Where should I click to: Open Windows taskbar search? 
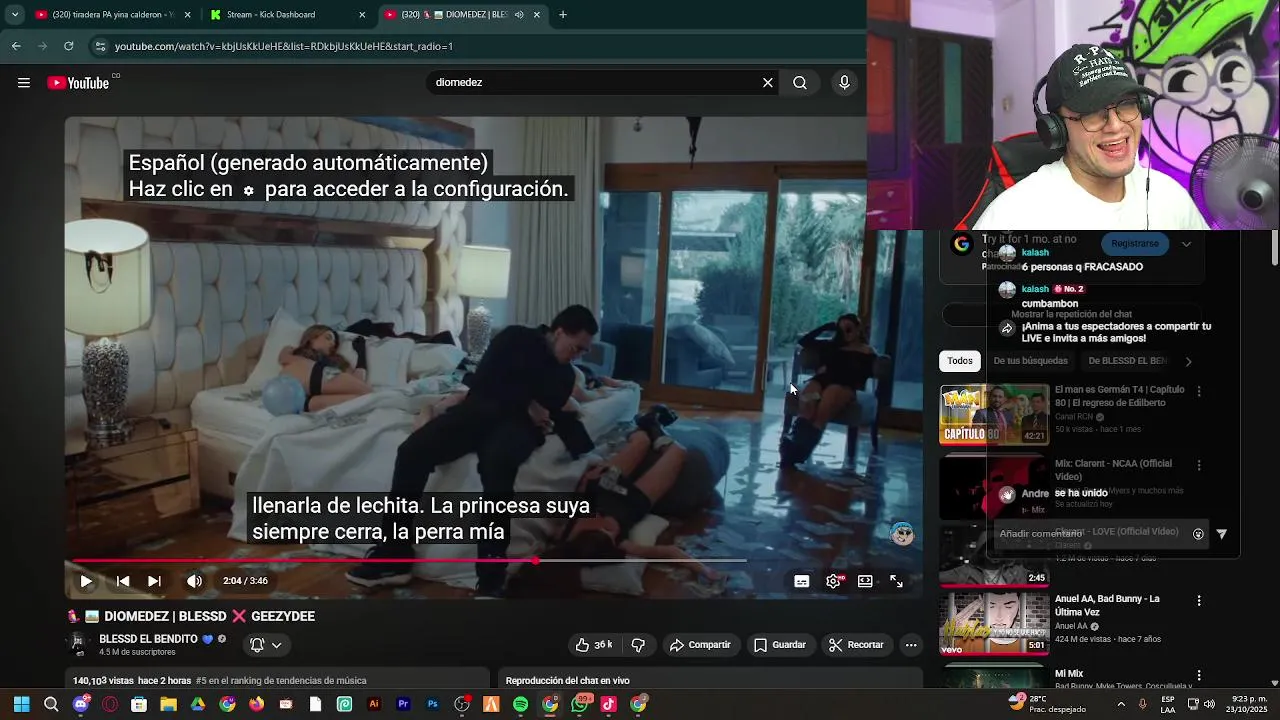tap(51, 704)
